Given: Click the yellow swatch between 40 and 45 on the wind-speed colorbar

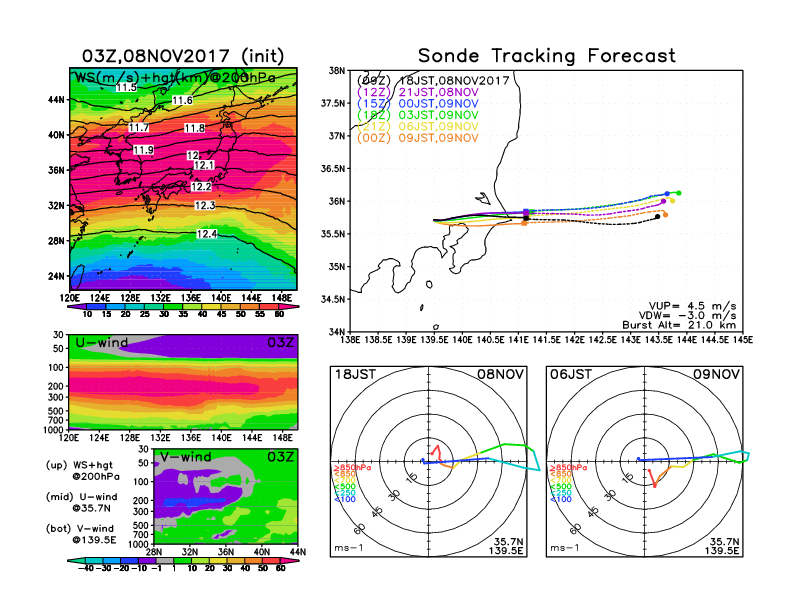Looking at the screenshot, I should [x=212, y=307].
